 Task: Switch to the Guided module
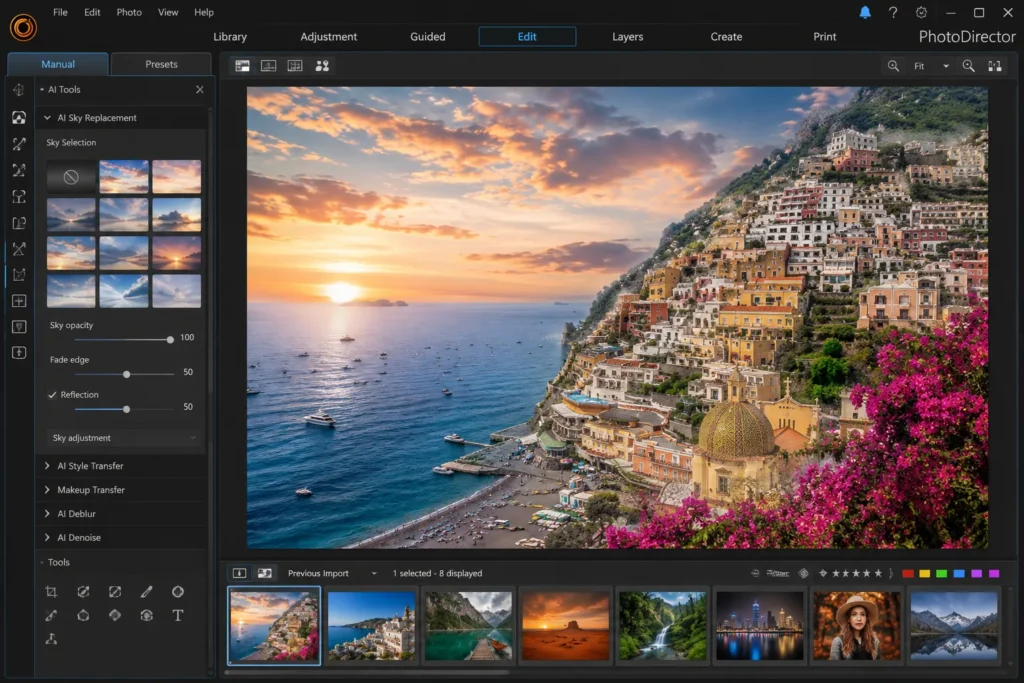click(x=428, y=37)
